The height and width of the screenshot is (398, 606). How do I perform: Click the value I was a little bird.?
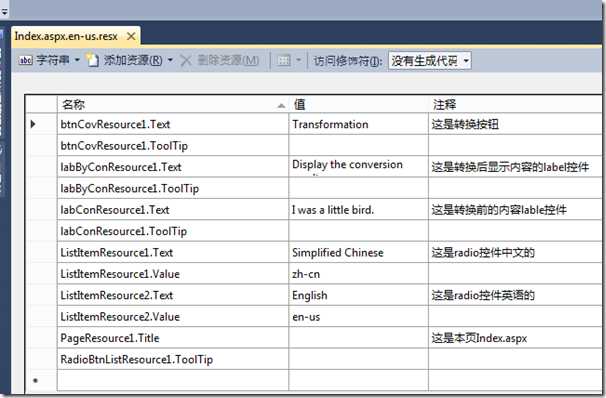pos(358,210)
